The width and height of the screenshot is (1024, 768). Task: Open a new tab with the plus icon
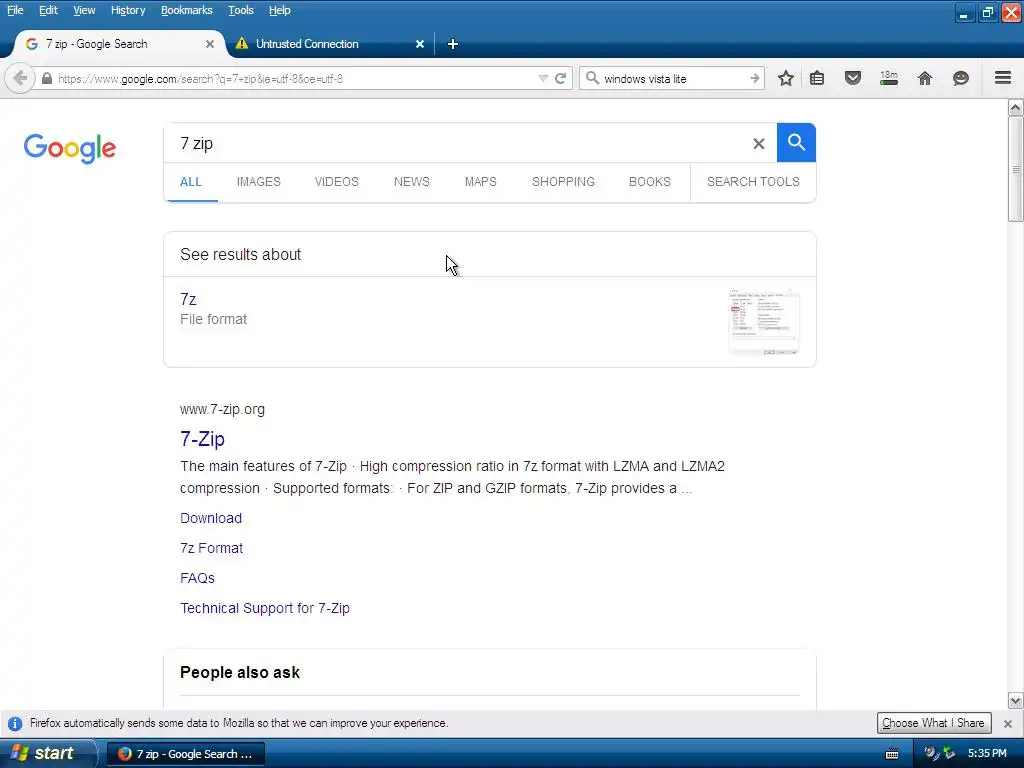[453, 44]
